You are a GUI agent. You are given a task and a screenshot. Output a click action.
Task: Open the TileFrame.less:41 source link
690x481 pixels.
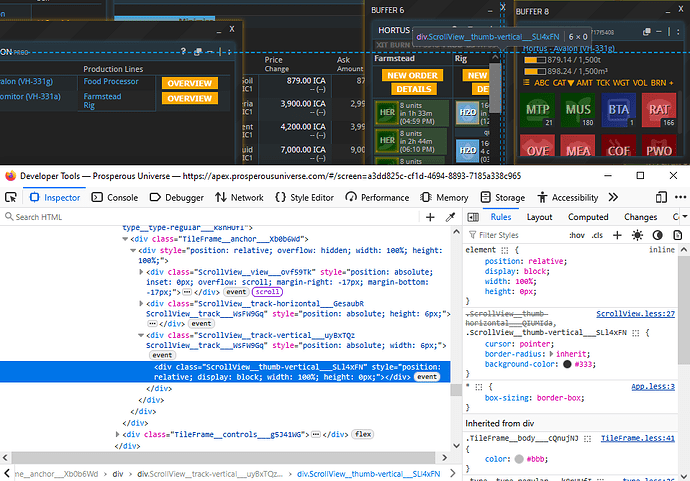[x=637, y=438]
